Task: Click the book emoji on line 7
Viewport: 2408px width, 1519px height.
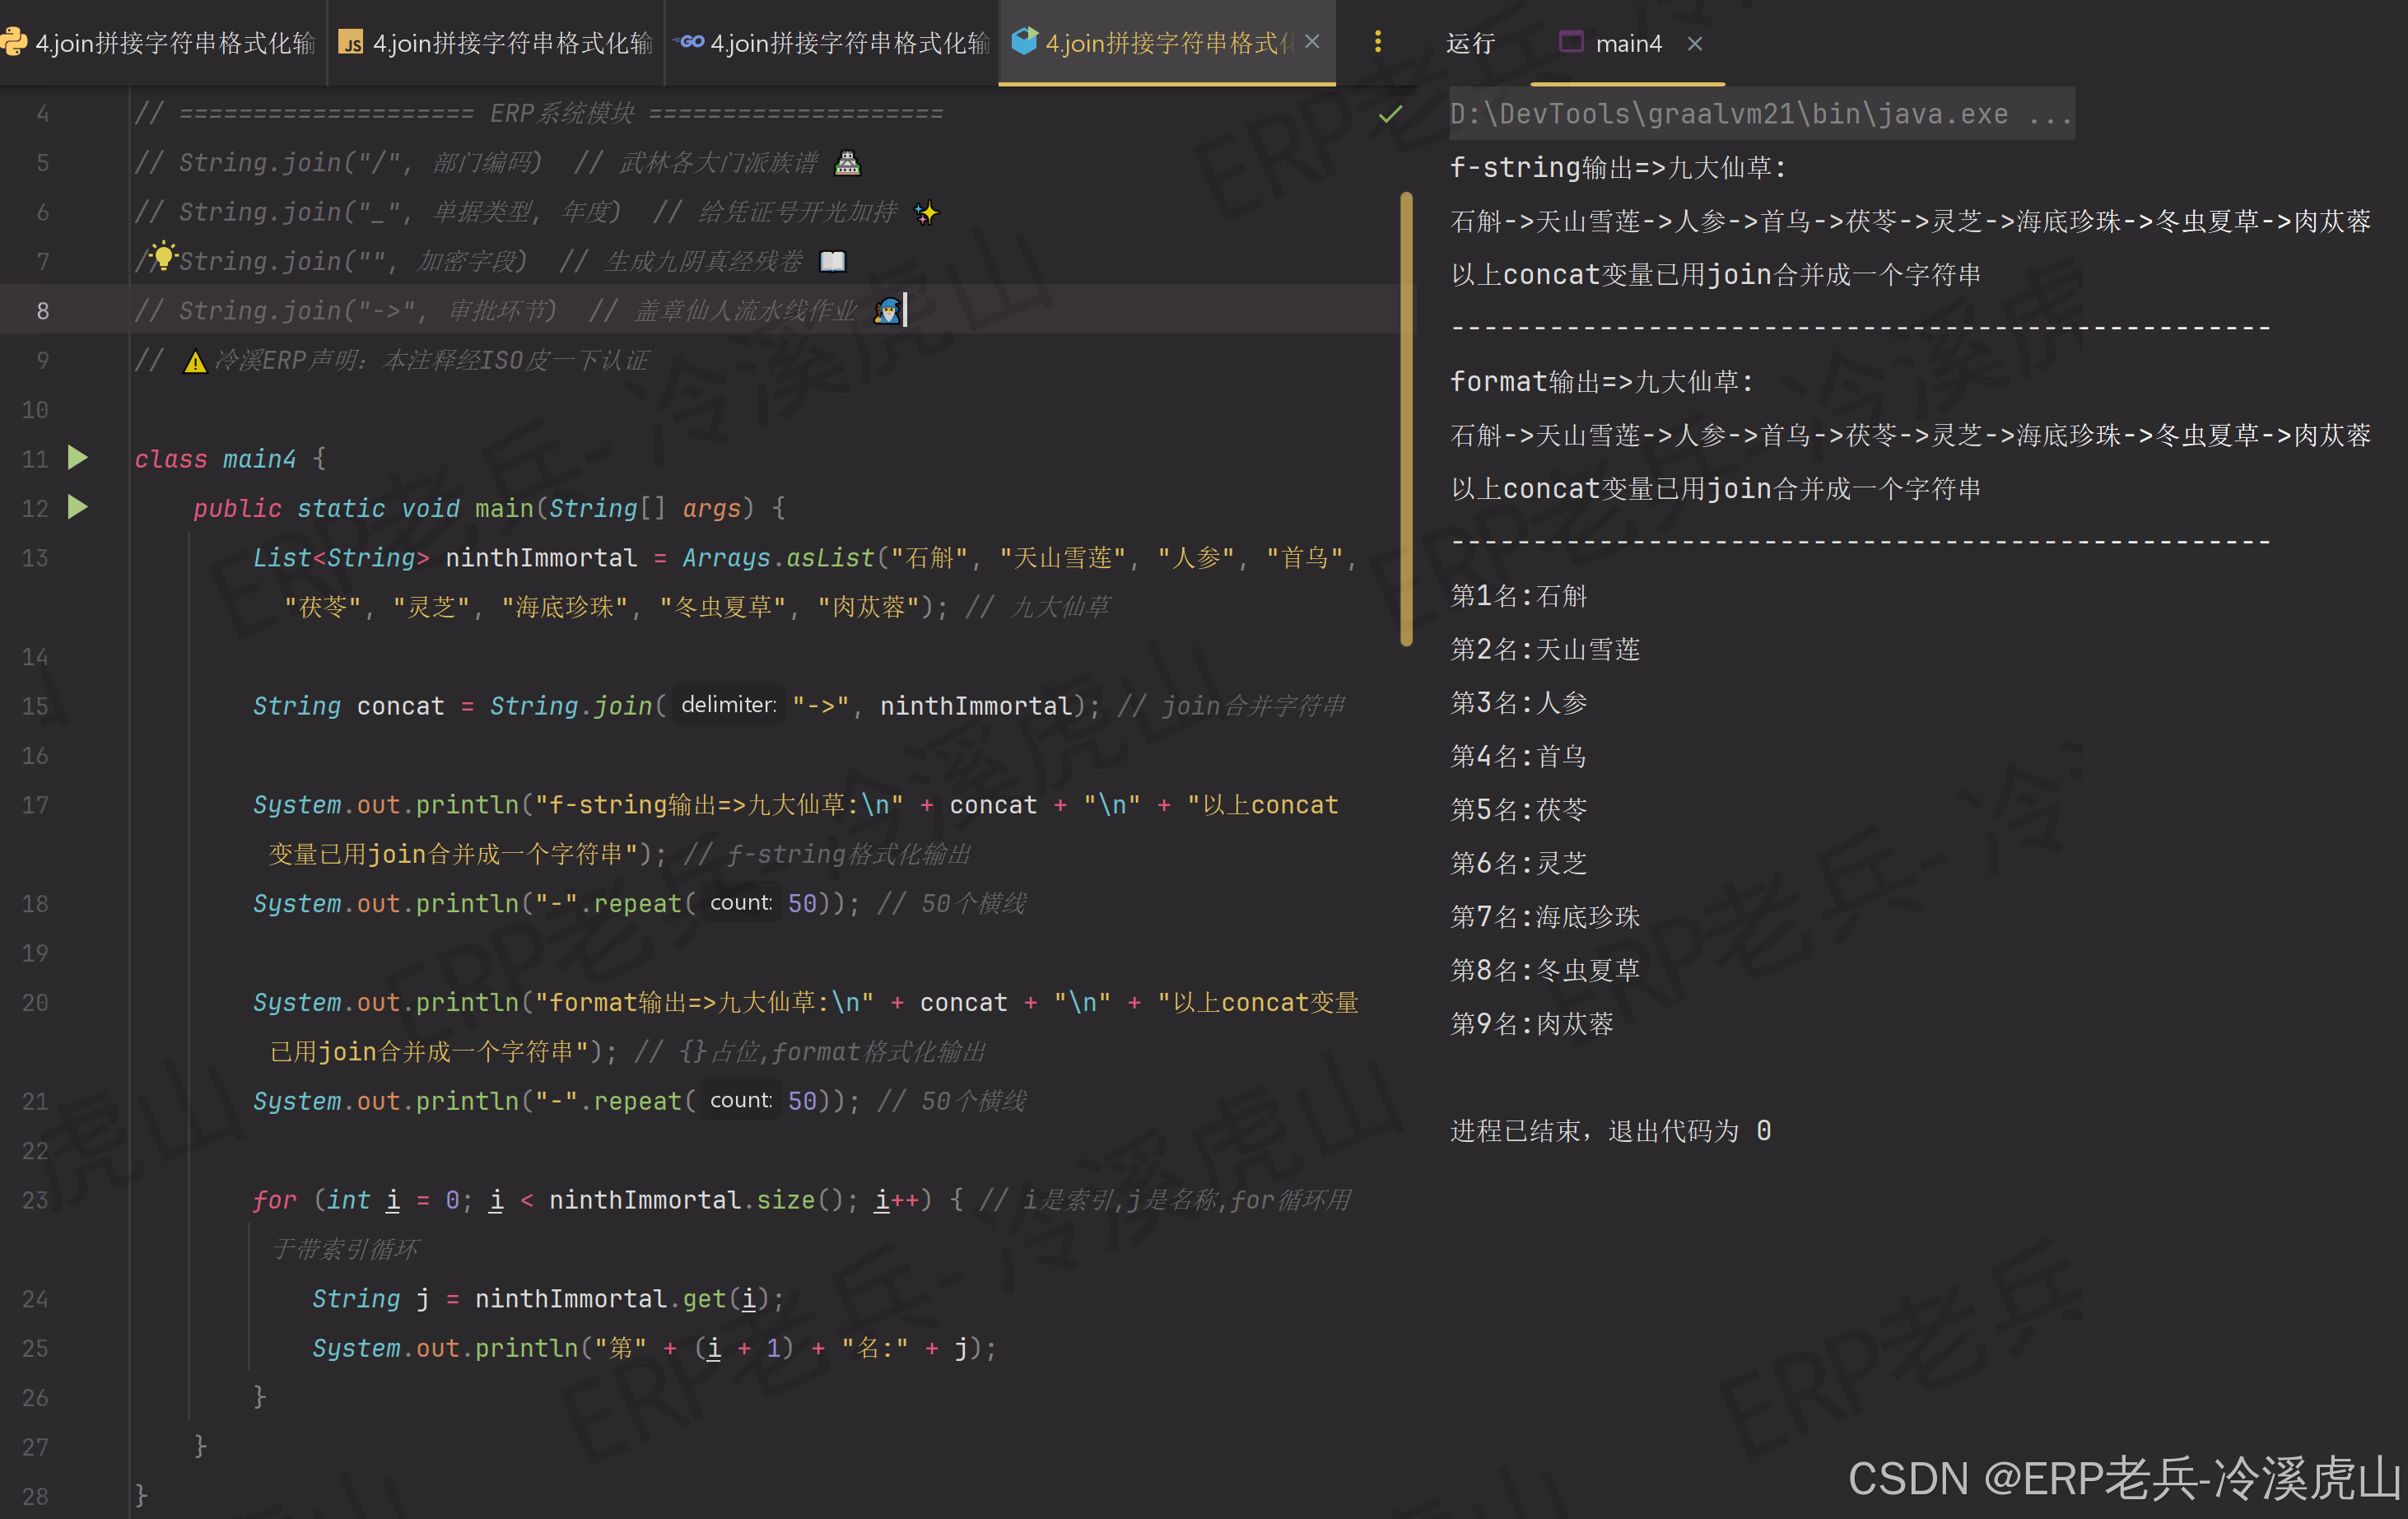Action: tap(832, 261)
